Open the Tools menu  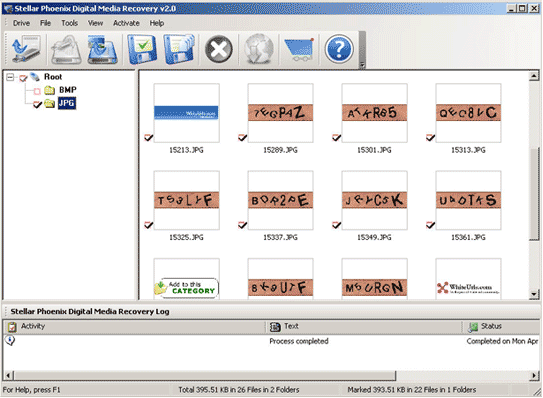[x=70, y=23]
